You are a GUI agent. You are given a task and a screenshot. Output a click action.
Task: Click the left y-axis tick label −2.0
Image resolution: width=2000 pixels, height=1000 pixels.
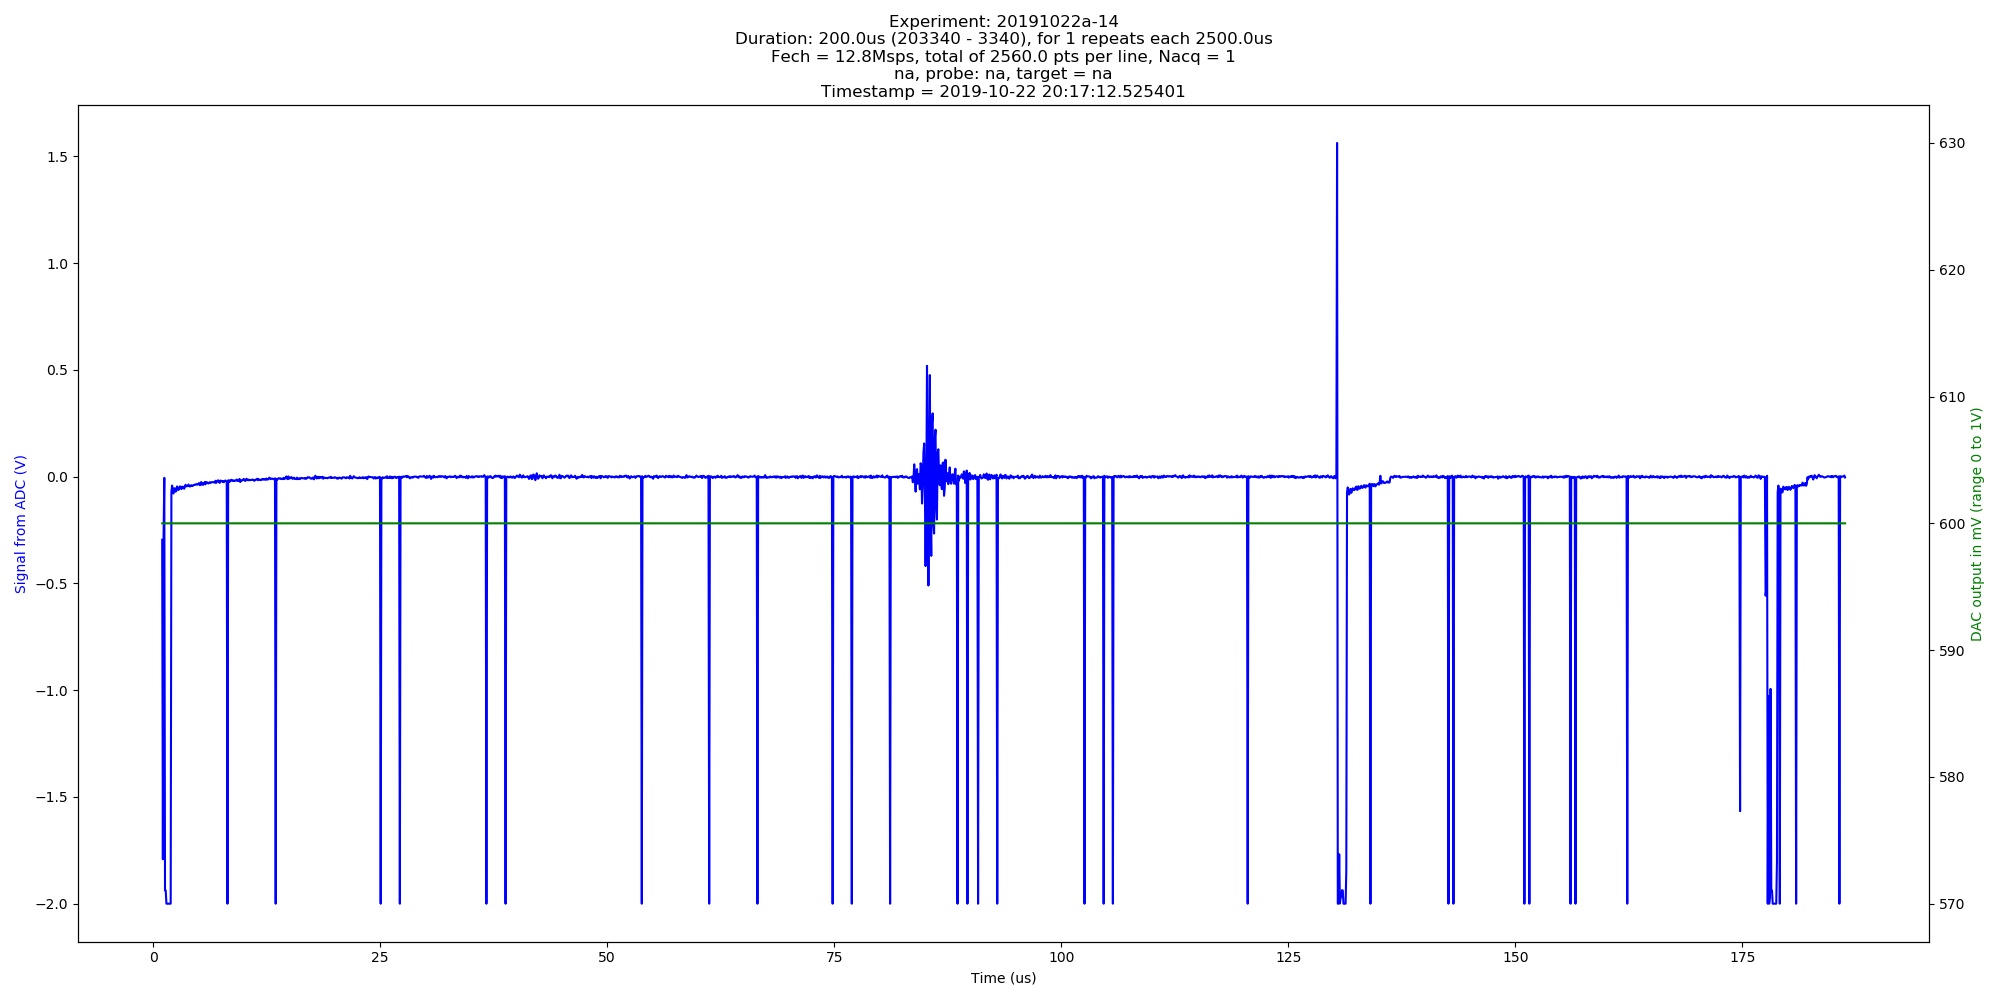52,904
